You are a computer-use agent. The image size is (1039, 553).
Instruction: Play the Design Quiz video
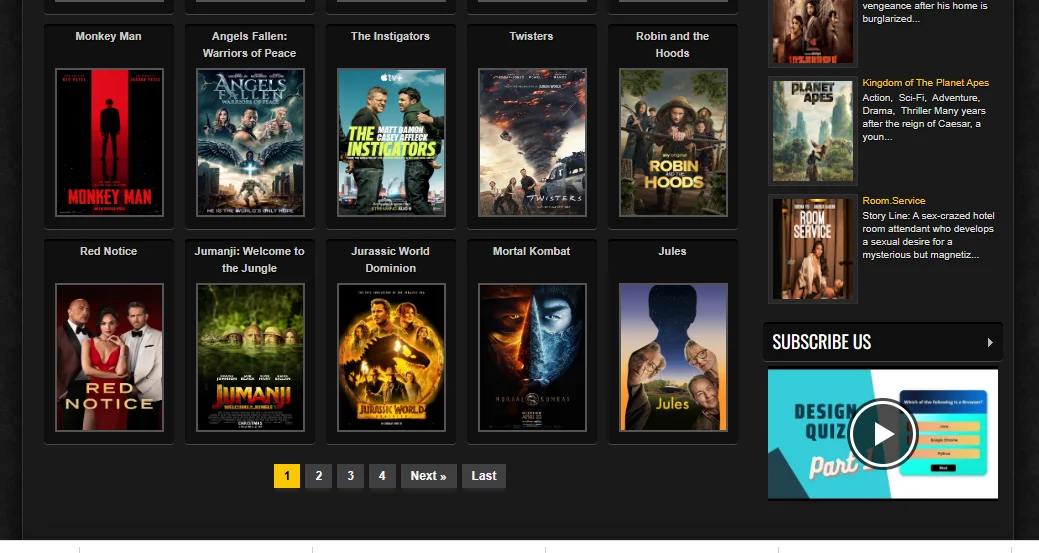[x=883, y=434]
